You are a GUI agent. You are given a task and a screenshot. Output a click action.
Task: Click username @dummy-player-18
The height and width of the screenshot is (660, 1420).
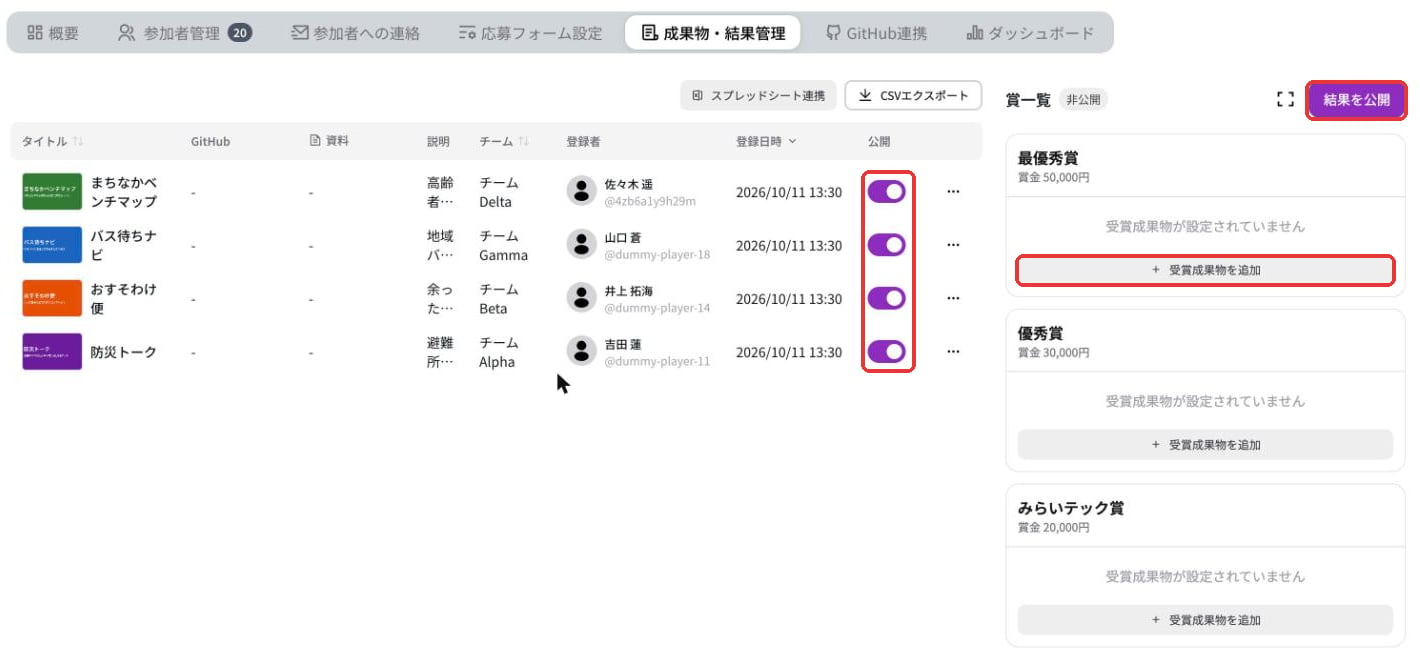tap(657, 255)
